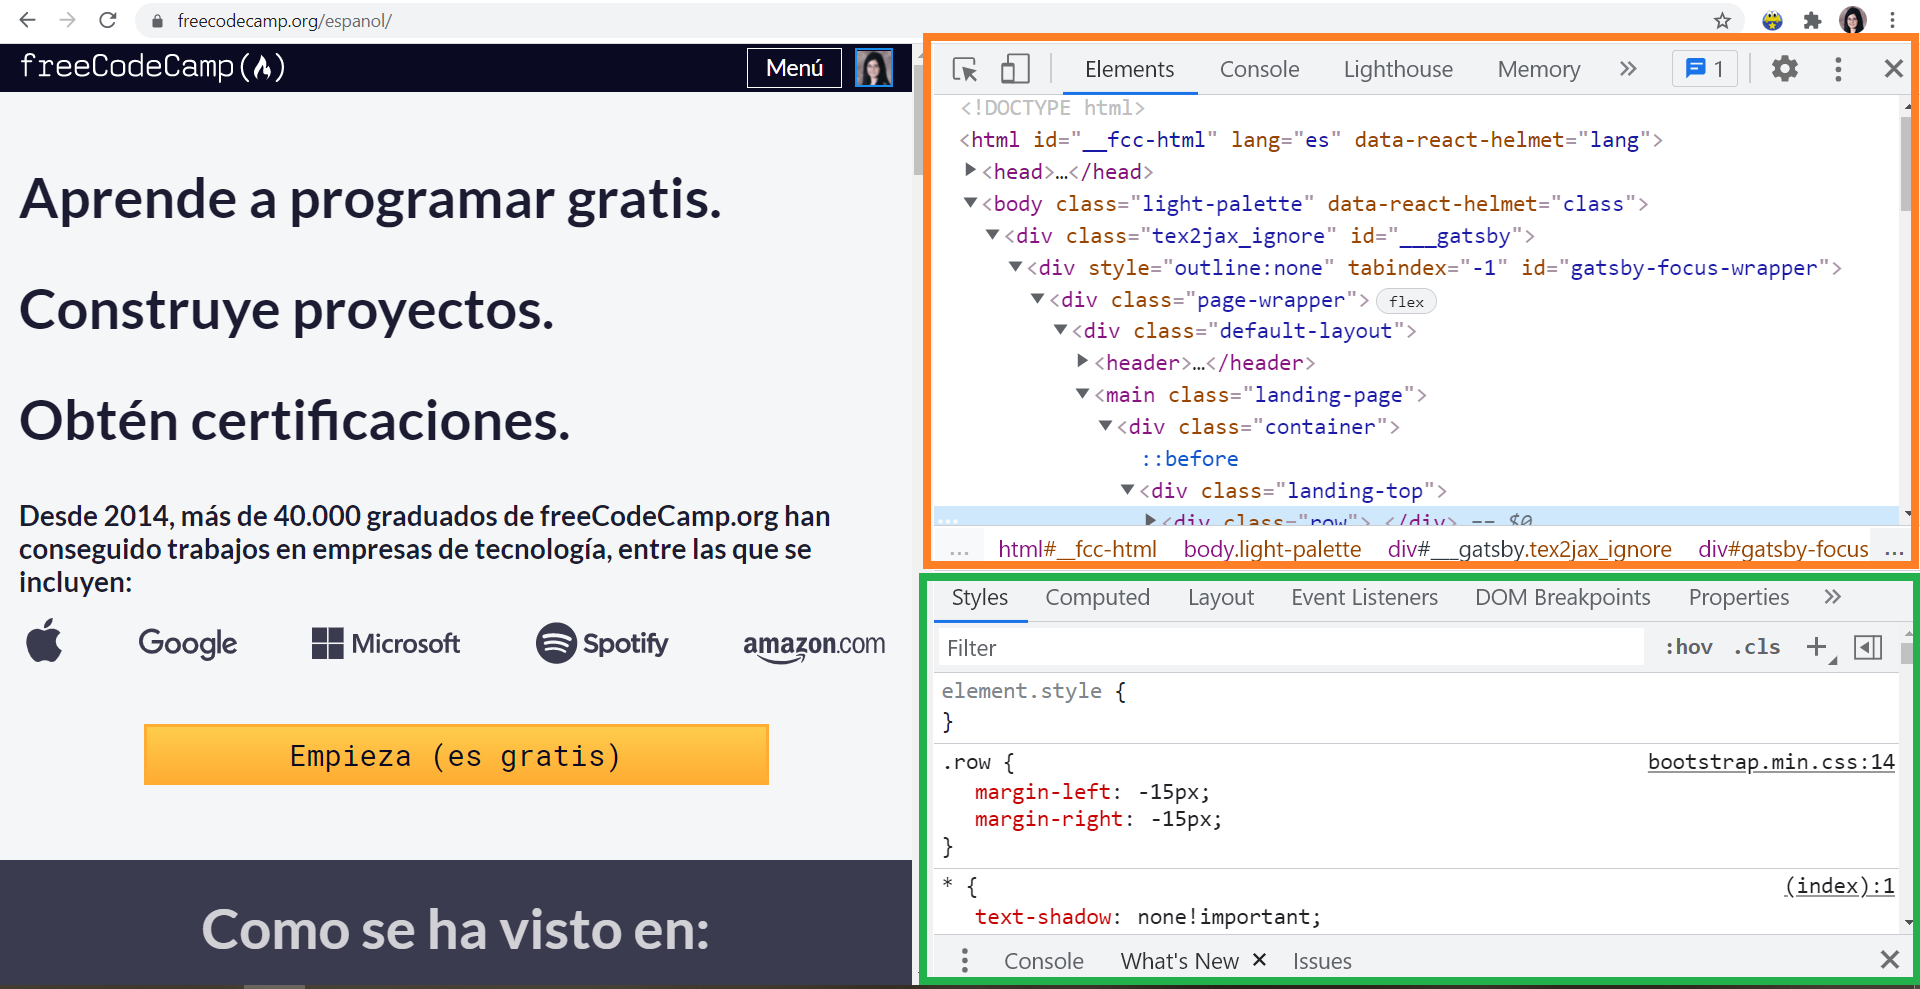
Task: Click the flex badge on page-wrapper
Action: (1405, 300)
